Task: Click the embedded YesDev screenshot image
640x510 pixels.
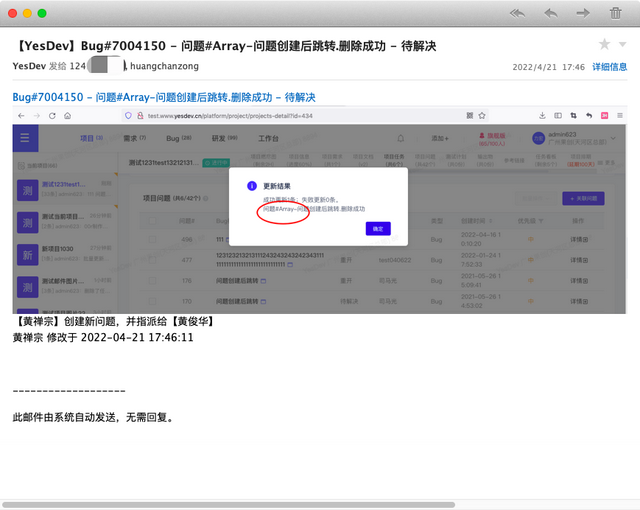Action: coord(319,210)
